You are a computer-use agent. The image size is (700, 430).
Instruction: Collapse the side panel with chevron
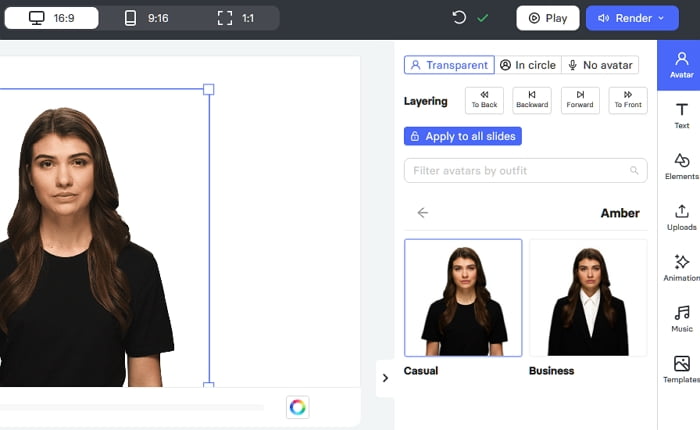pos(385,378)
